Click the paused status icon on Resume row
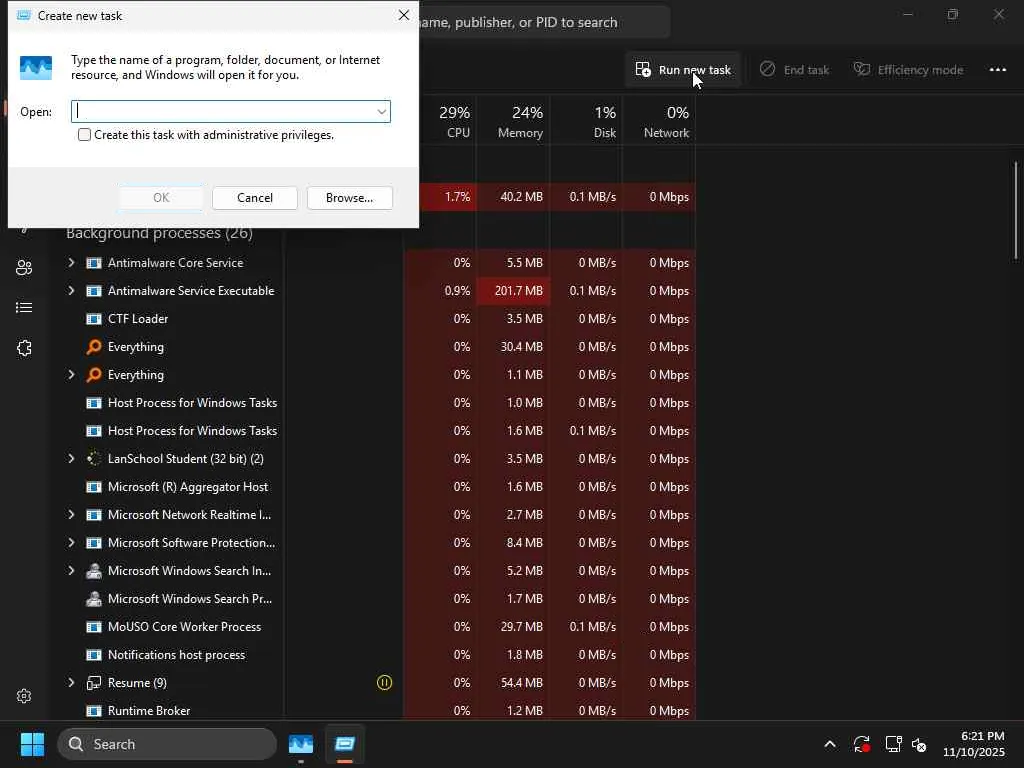Screen dimensions: 1024x768 (x=385, y=682)
